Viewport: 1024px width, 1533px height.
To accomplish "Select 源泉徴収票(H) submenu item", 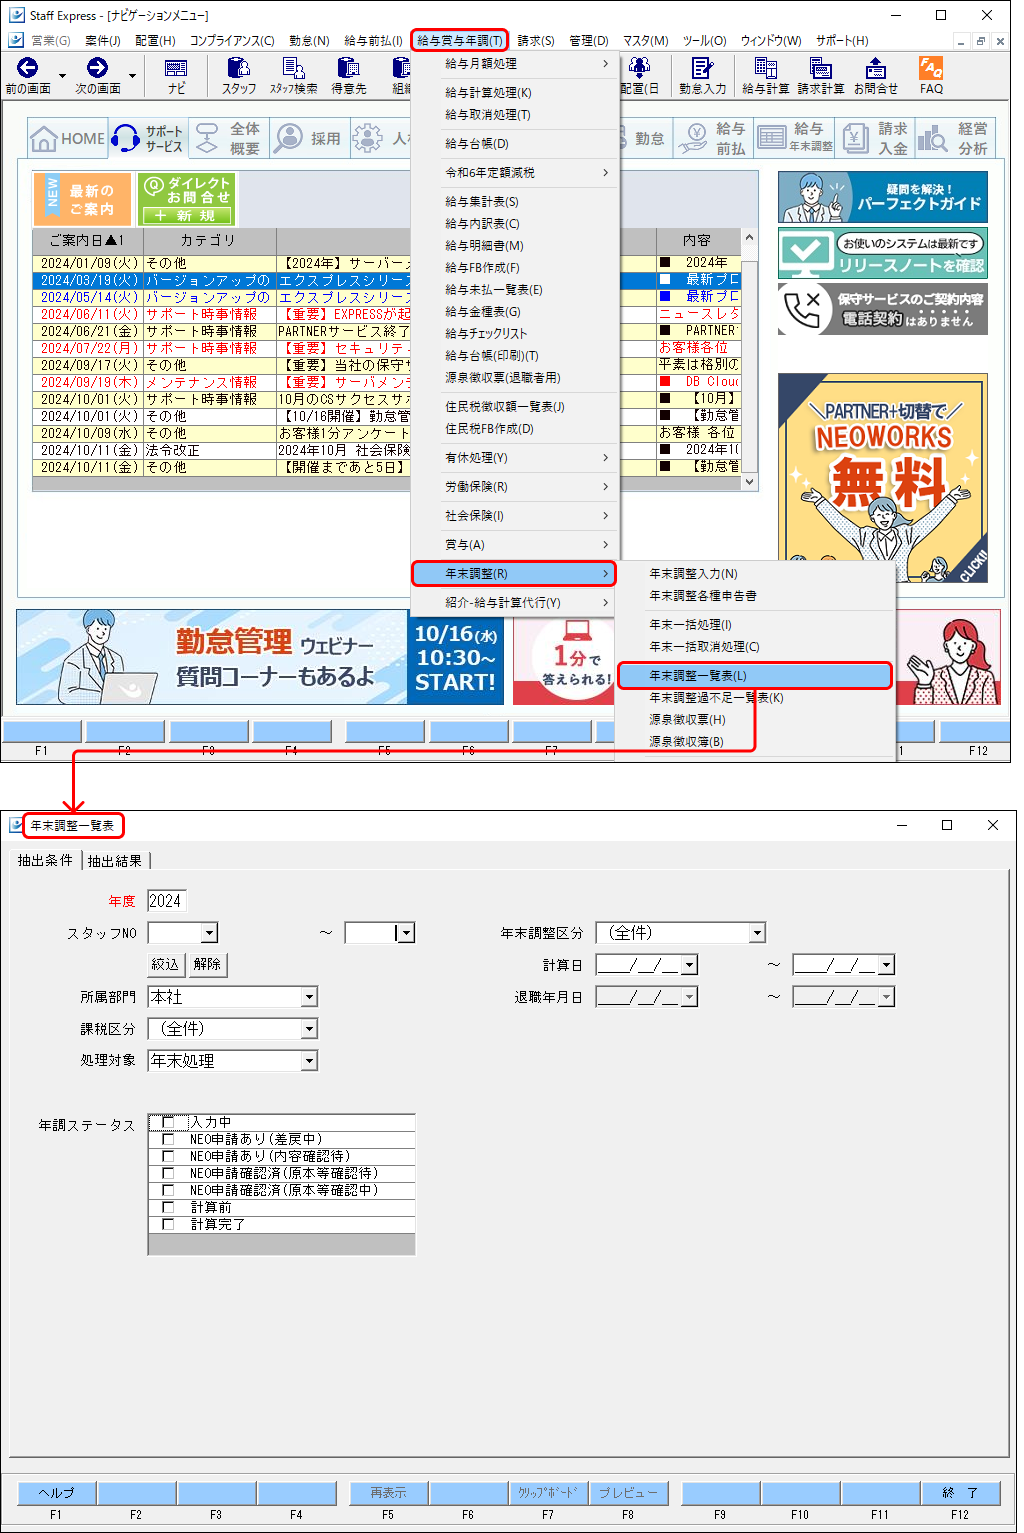I will tap(754, 720).
